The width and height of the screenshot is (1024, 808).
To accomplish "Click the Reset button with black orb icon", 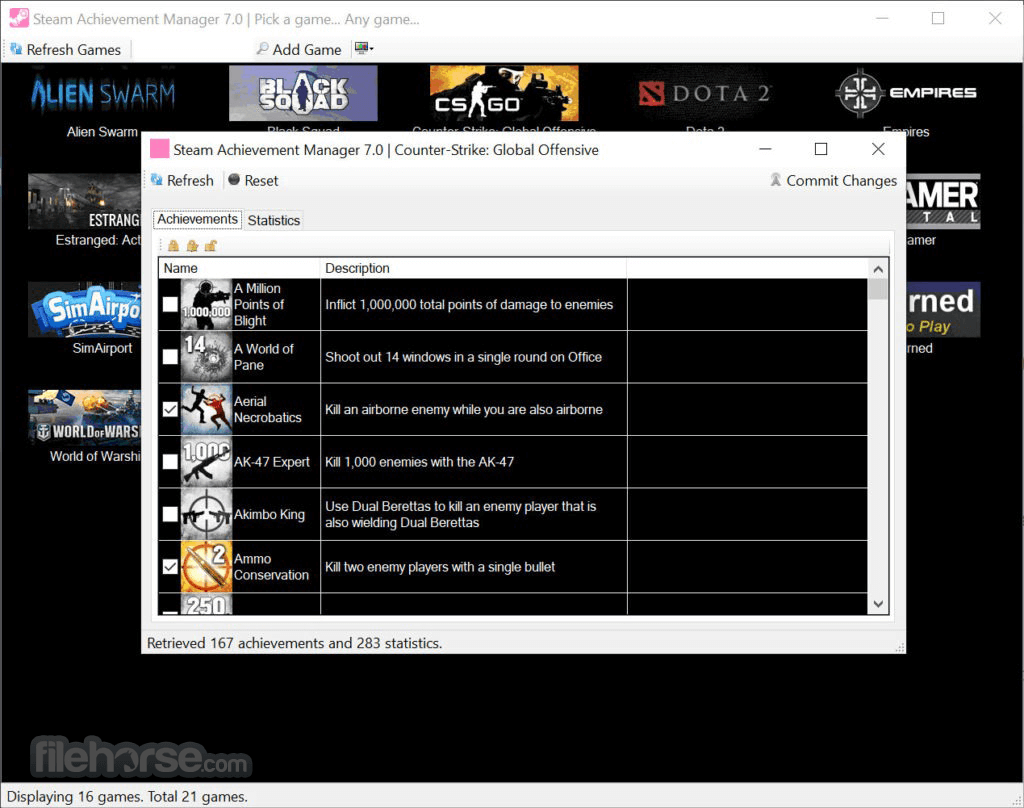I will pos(253,180).
